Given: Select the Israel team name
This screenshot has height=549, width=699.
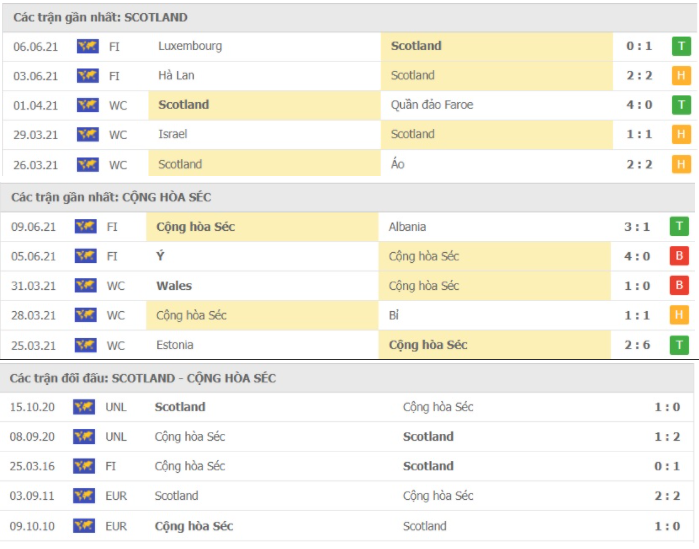Looking at the screenshot, I should pyautogui.click(x=173, y=134).
